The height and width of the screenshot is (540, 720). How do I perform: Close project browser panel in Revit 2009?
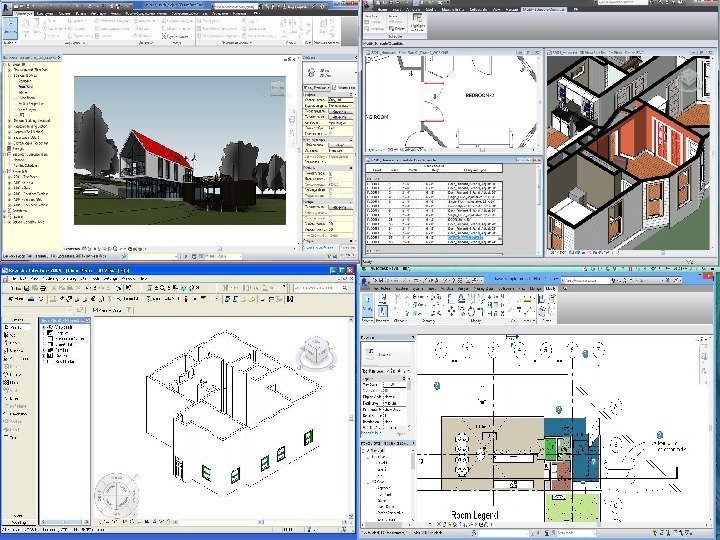point(87,320)
